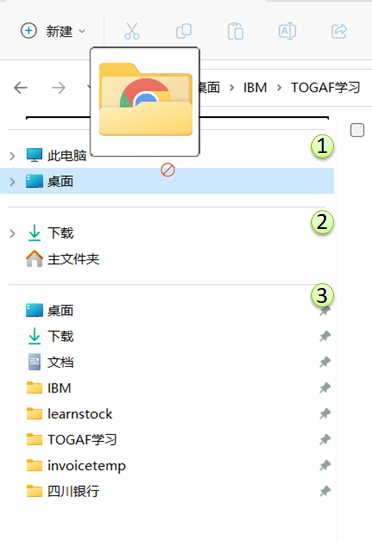
Task: Toggle pin beside the invoicetemp folder
Action: pyautogui.click(x=325, y=465)
